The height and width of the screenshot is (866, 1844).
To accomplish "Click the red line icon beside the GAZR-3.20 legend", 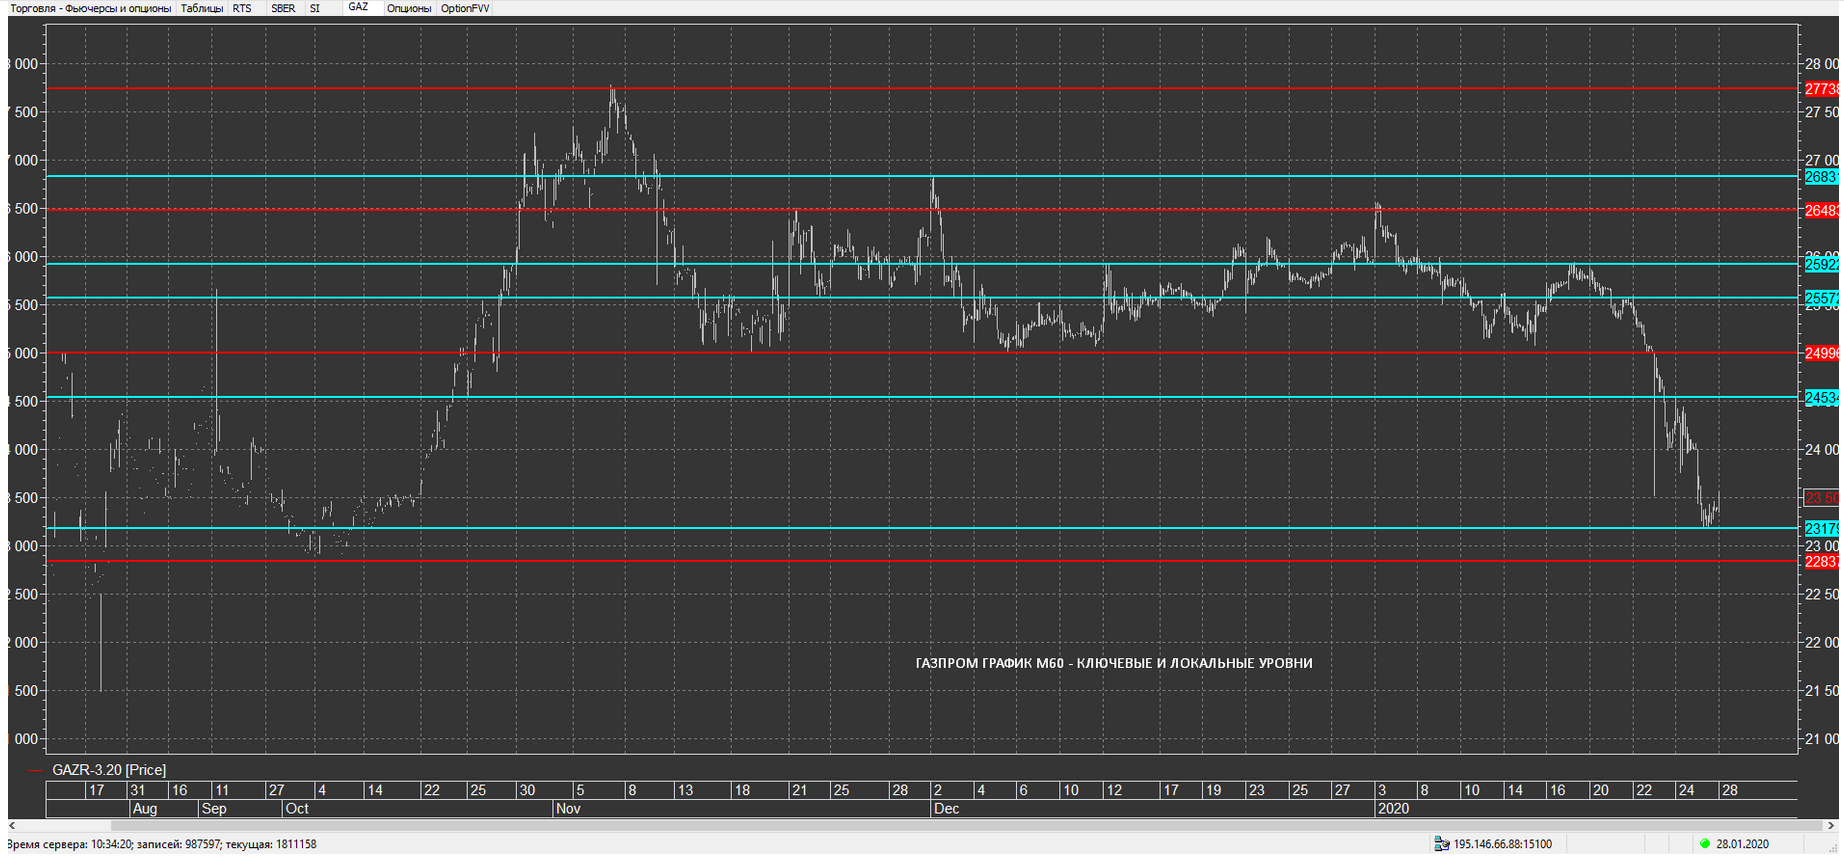I will (36, 770).
